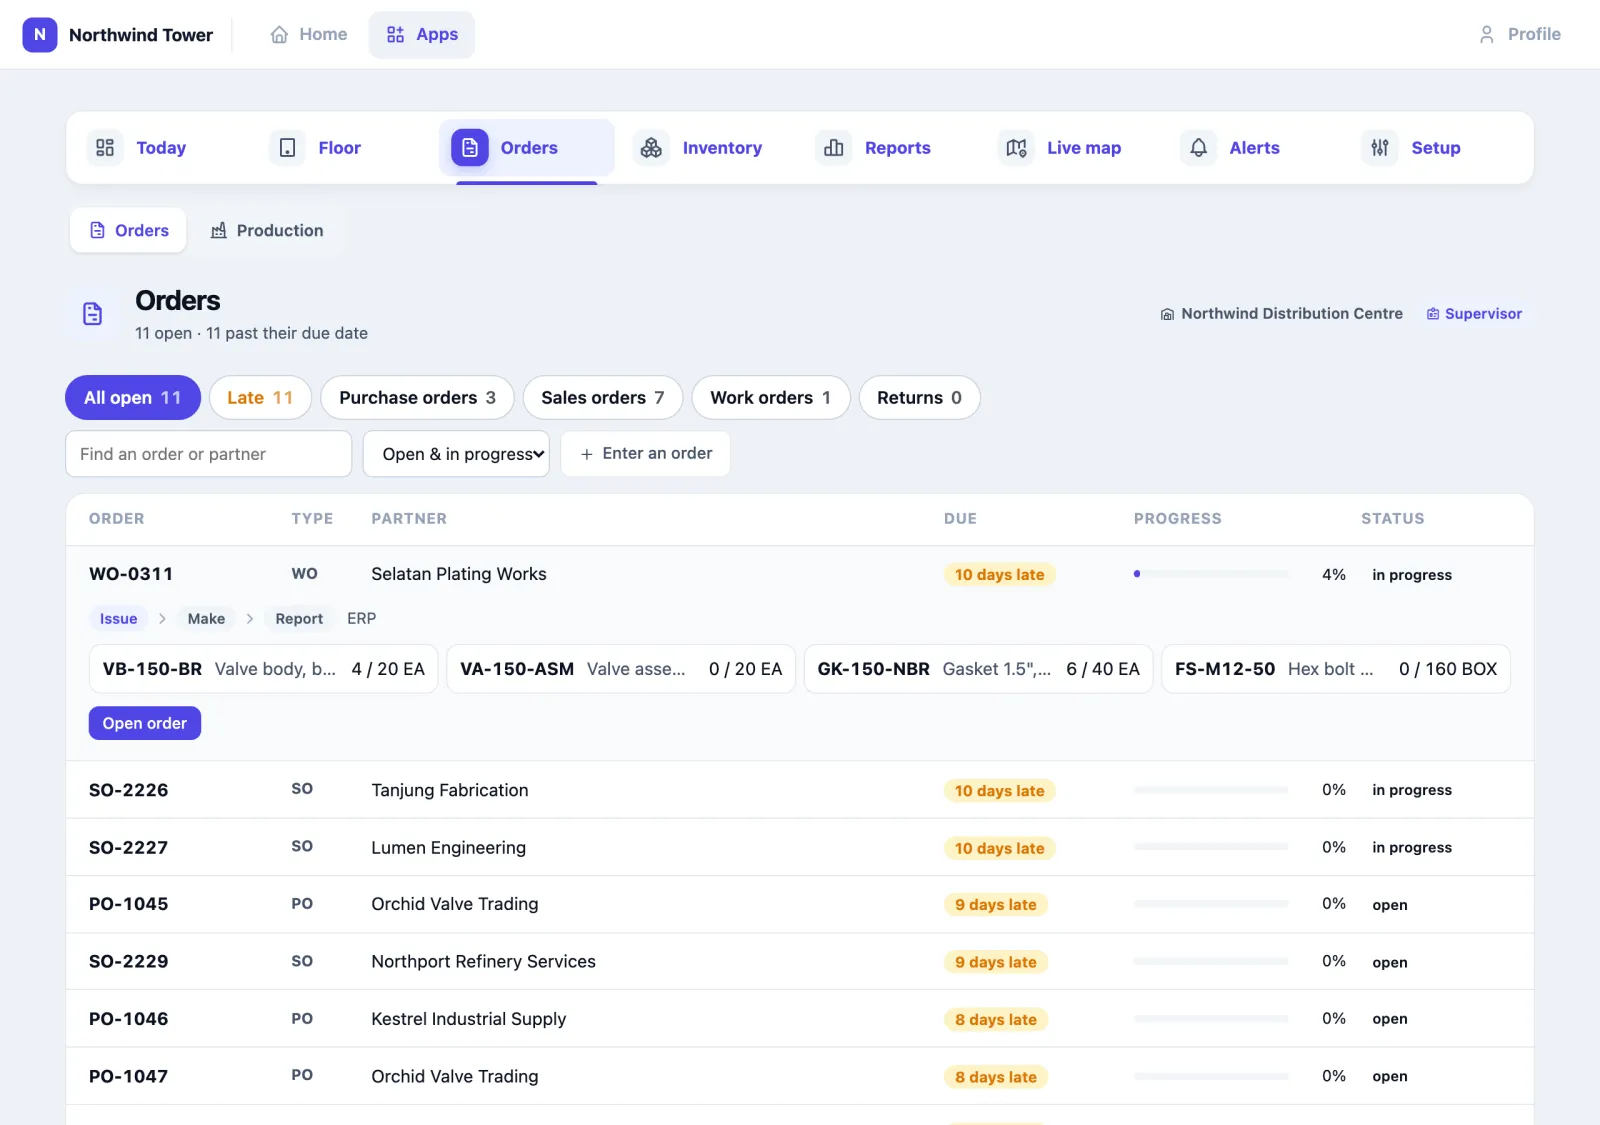The image size is (1600, 1125).
Task: Click the Supervisor role link
Action: point(1474,314)
